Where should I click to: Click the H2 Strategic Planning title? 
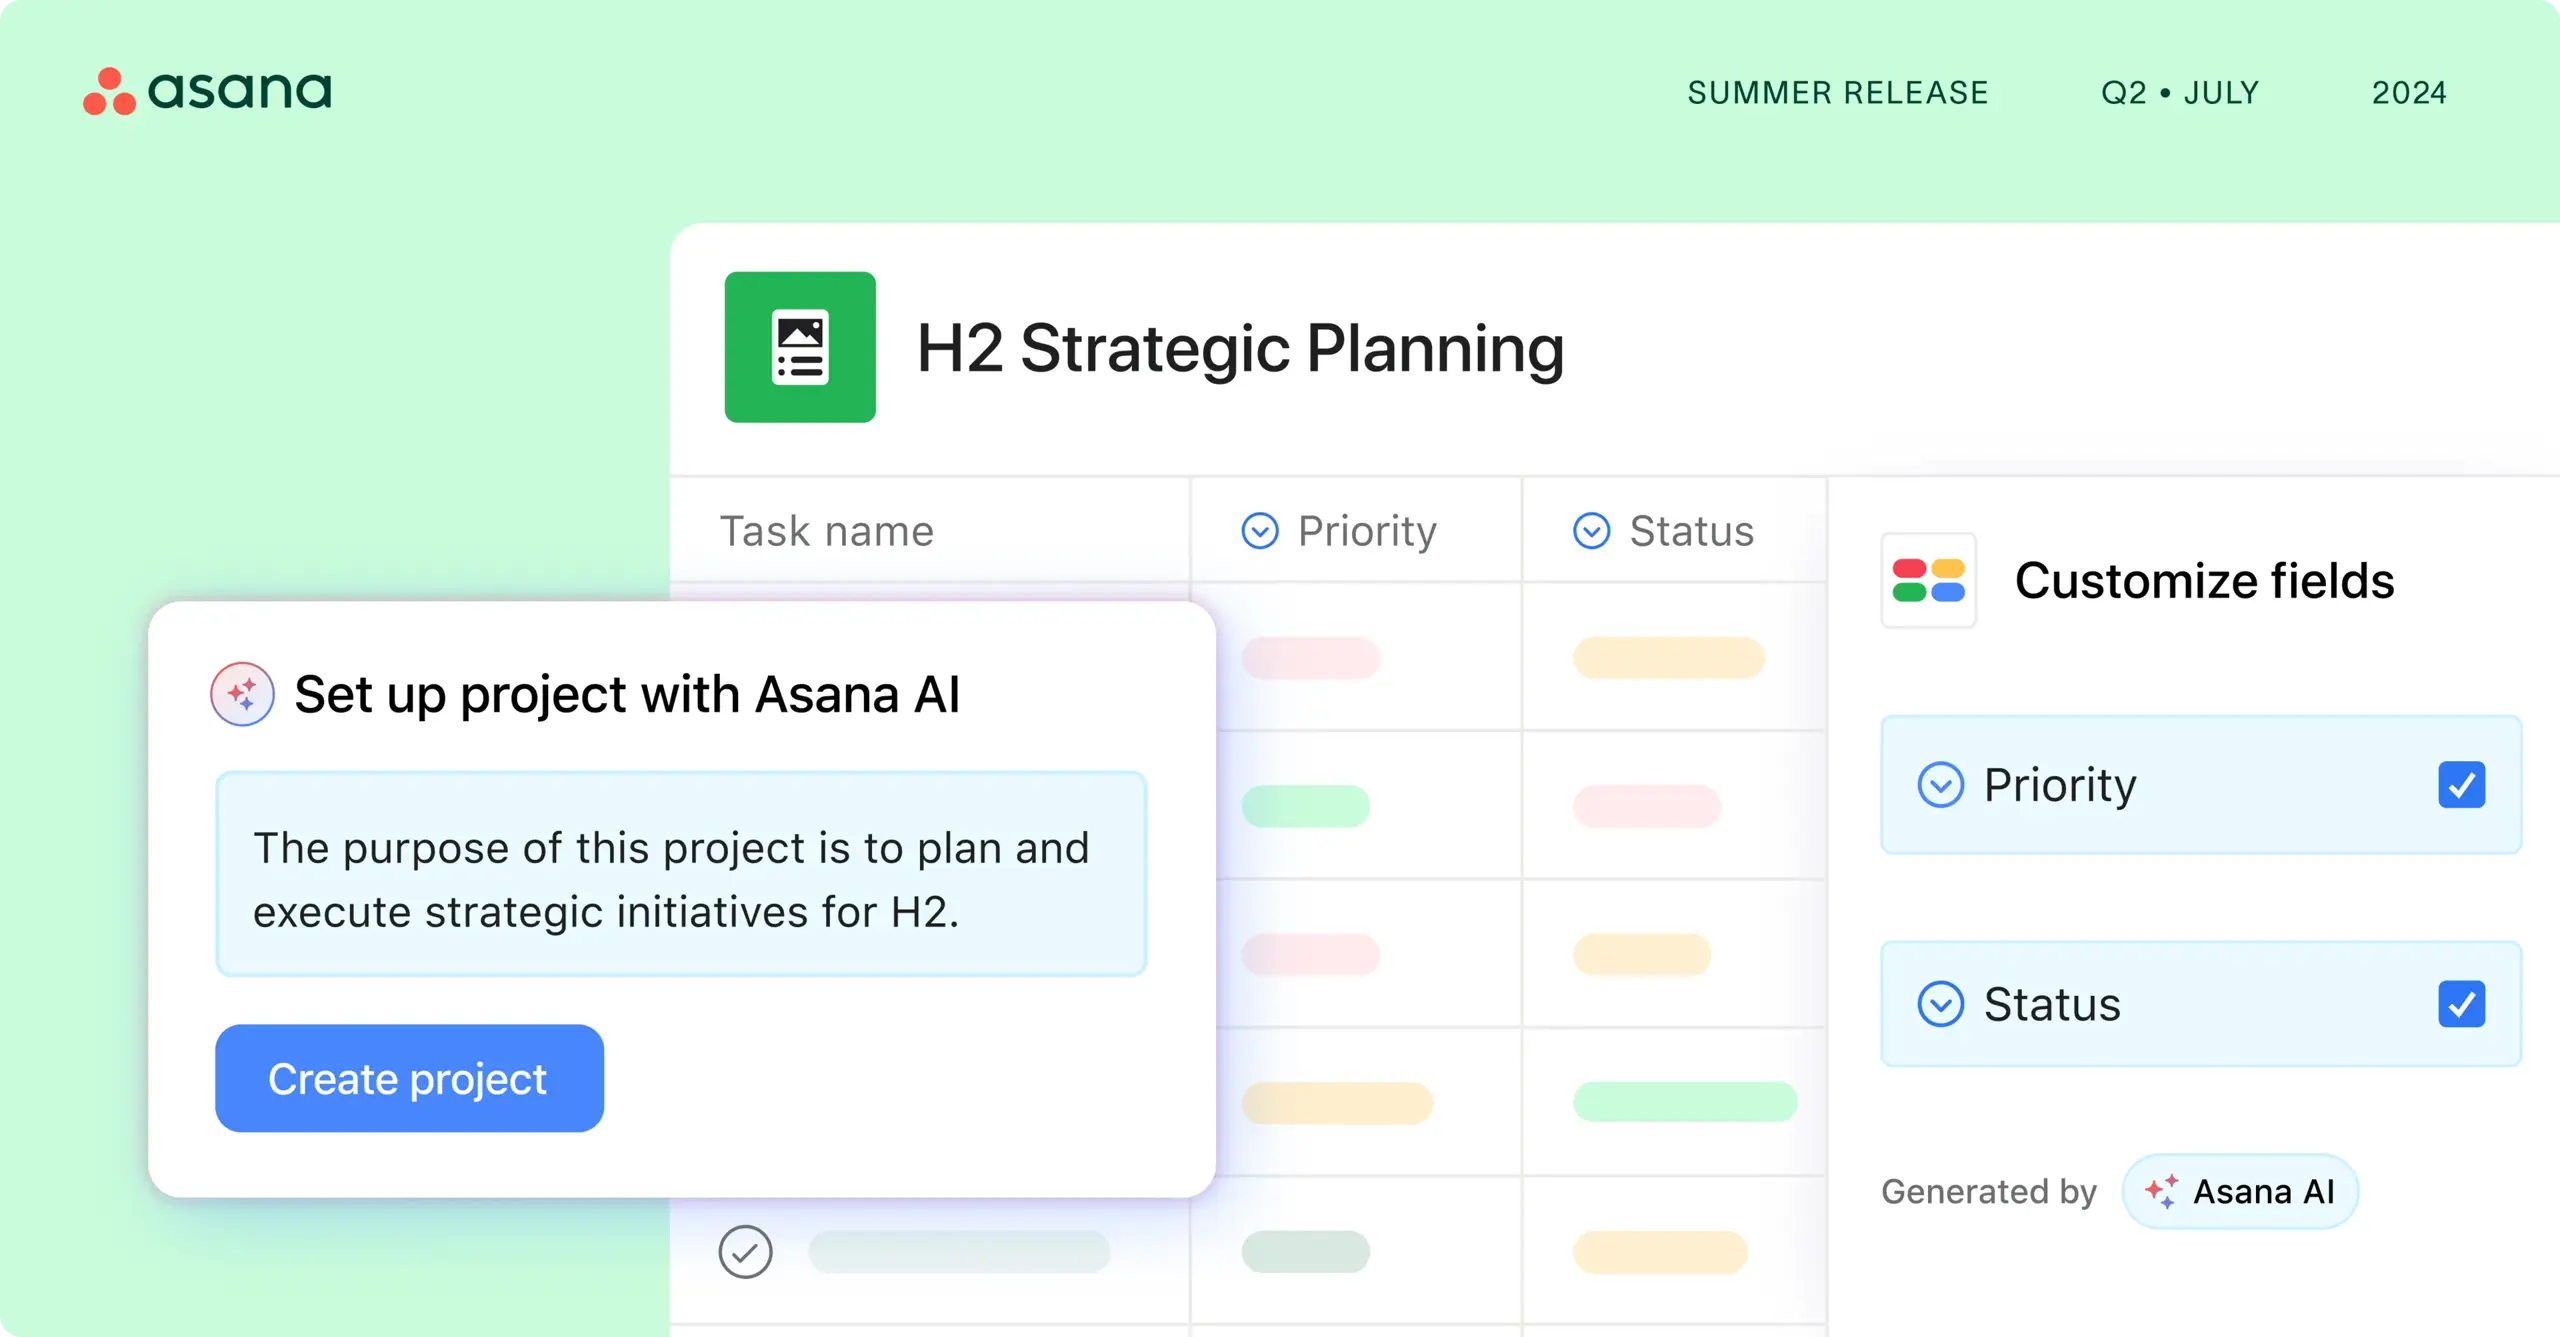click(1241, 348)
